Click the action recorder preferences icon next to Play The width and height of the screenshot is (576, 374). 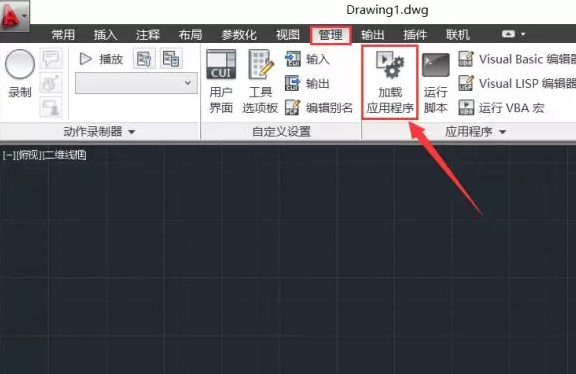144,59
